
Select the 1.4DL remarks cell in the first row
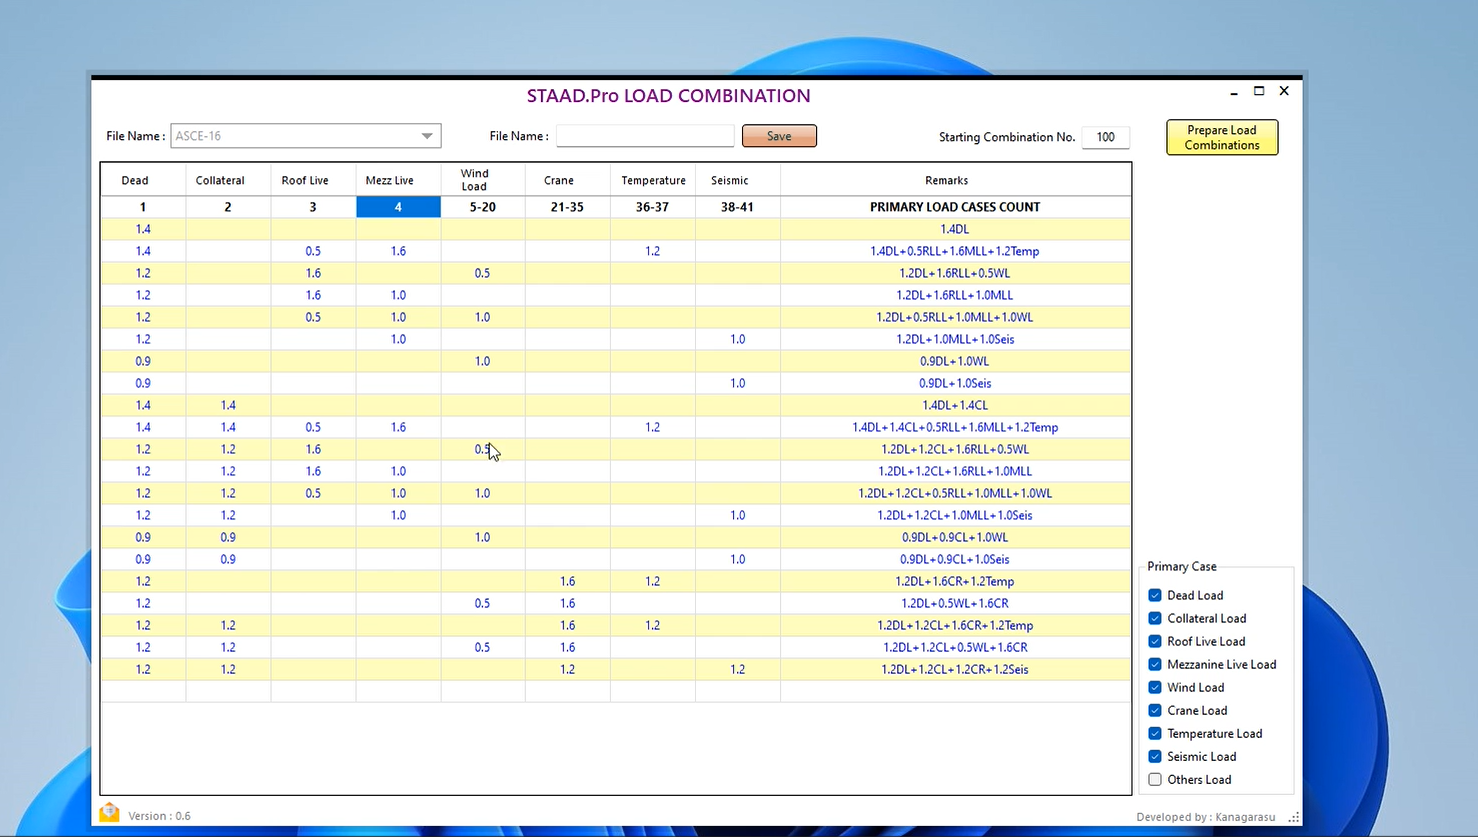coord(954,228)
